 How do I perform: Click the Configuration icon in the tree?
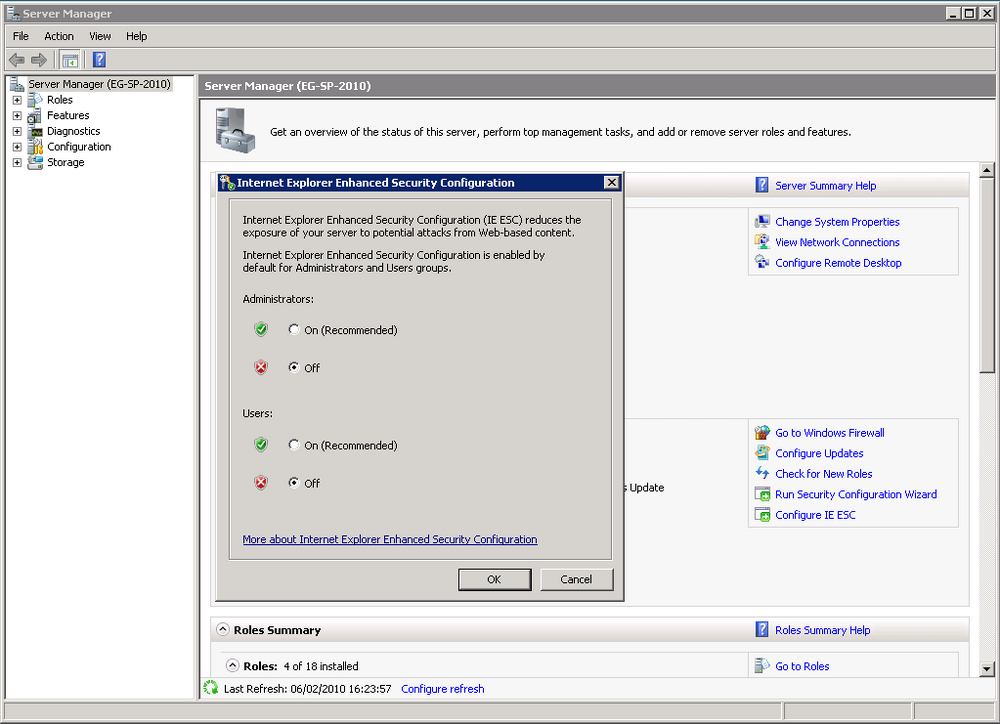(x=35, y=147)
